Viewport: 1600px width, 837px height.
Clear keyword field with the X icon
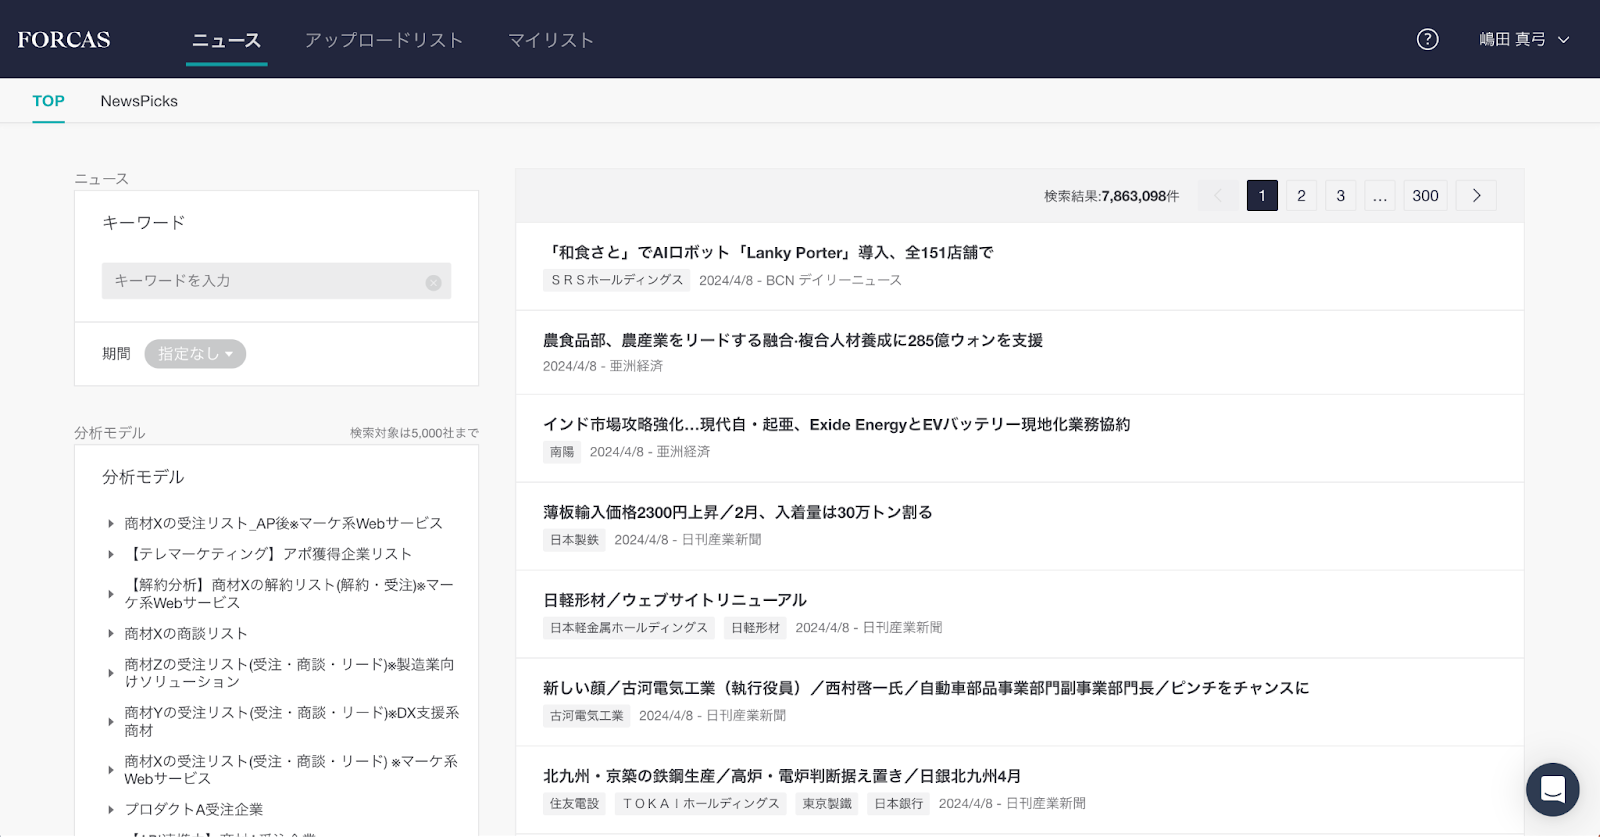(433, 282)
